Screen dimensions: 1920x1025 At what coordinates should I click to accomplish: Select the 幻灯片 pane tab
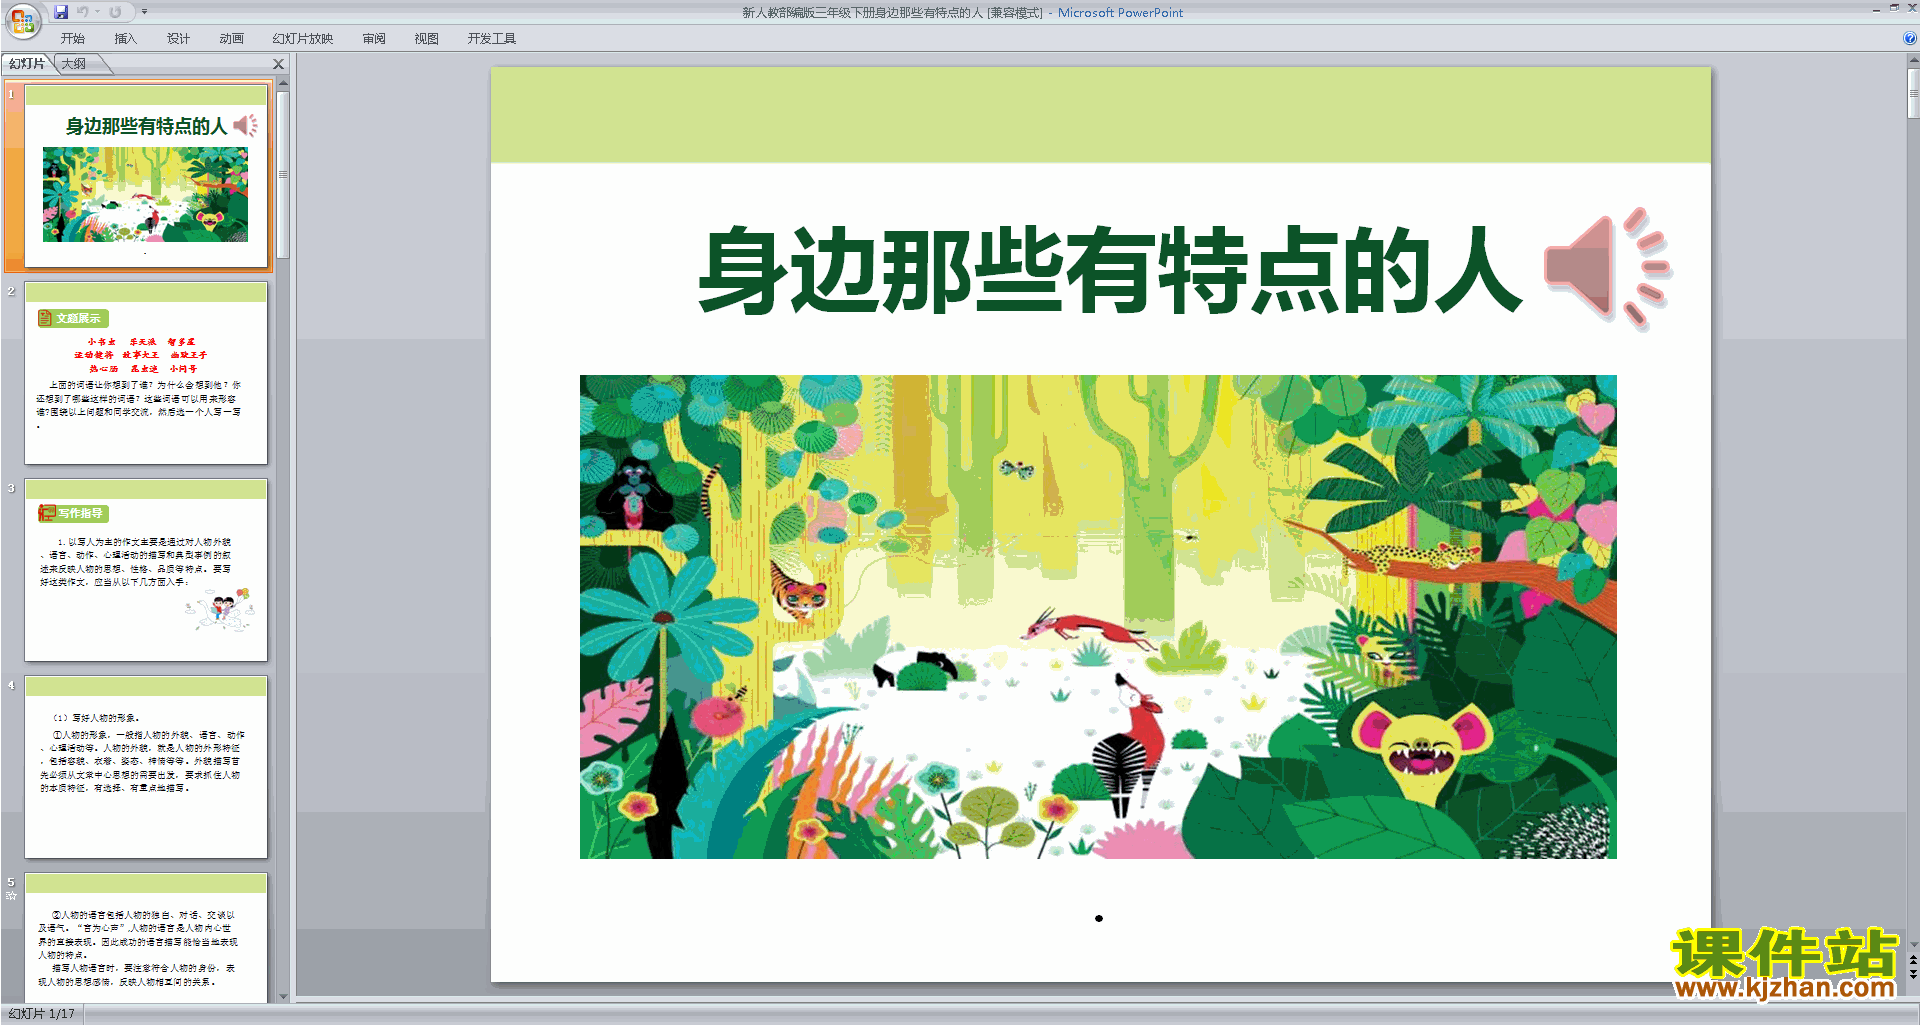(27, 64)
